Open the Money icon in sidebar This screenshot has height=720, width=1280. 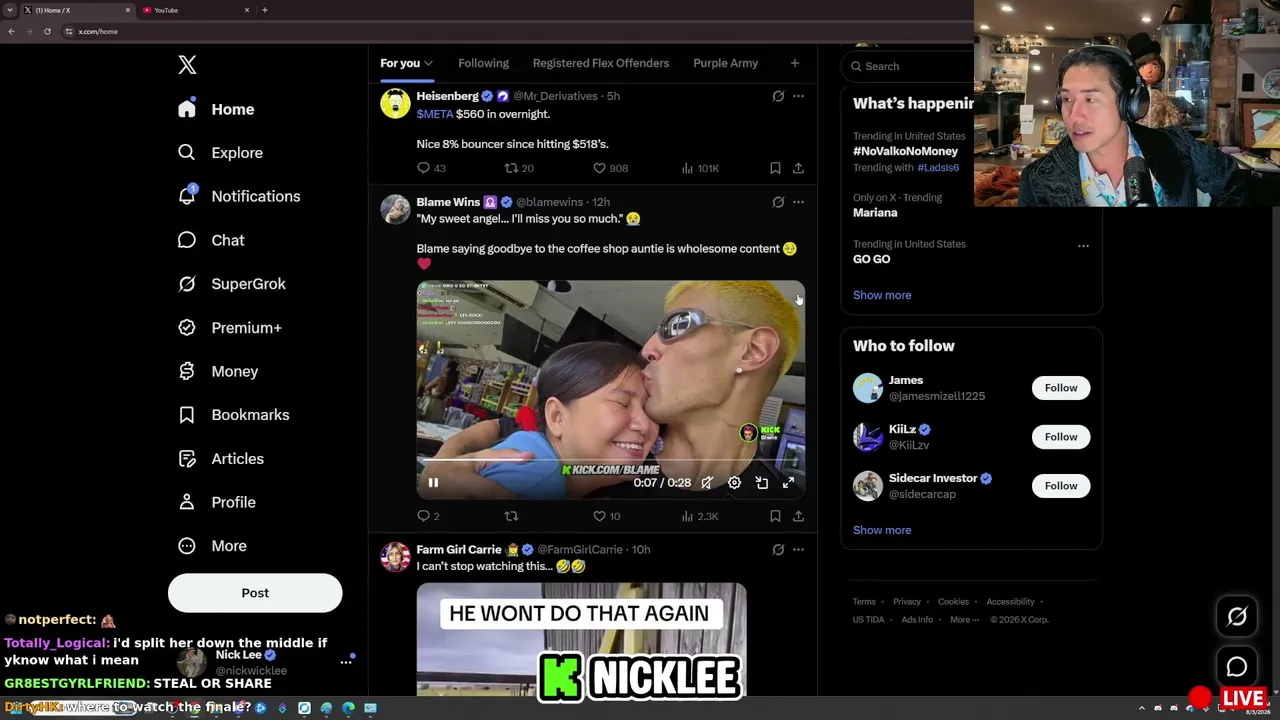(x=187, y=371)
